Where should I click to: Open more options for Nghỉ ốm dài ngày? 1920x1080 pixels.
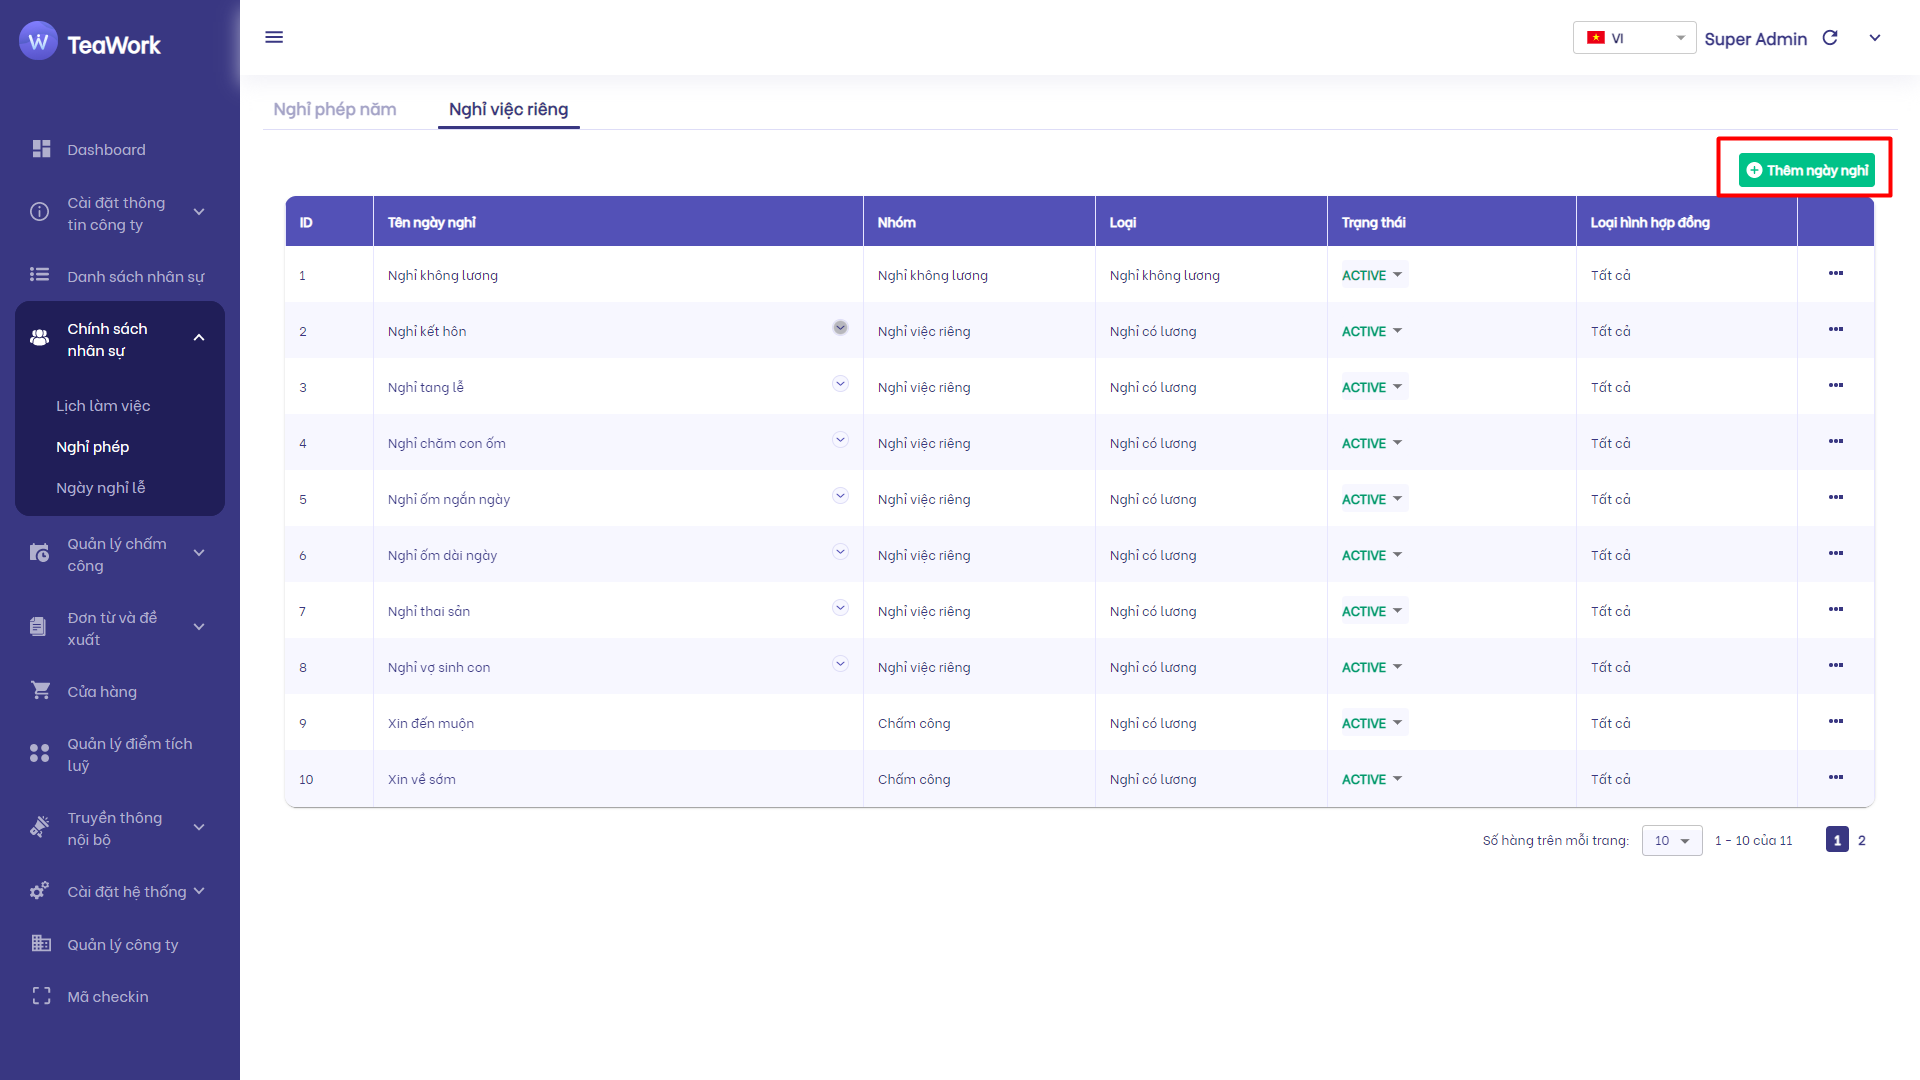click(1836, 553)
